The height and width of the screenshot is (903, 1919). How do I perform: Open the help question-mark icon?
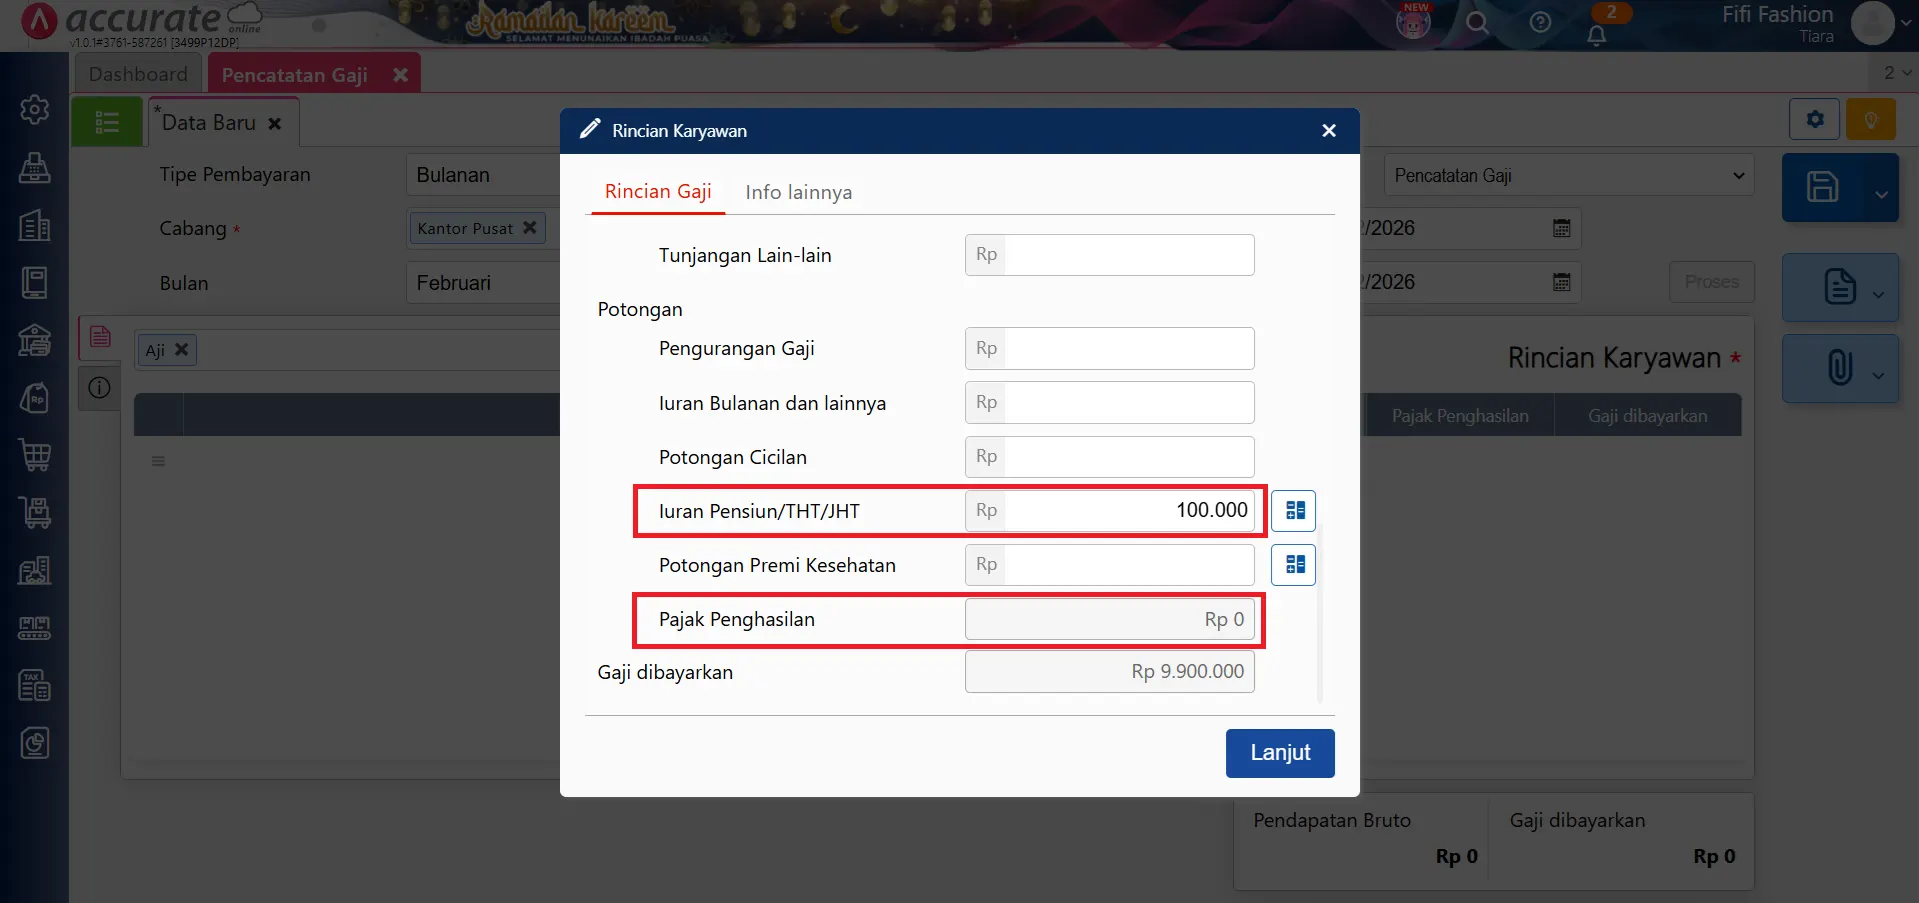1539,22
